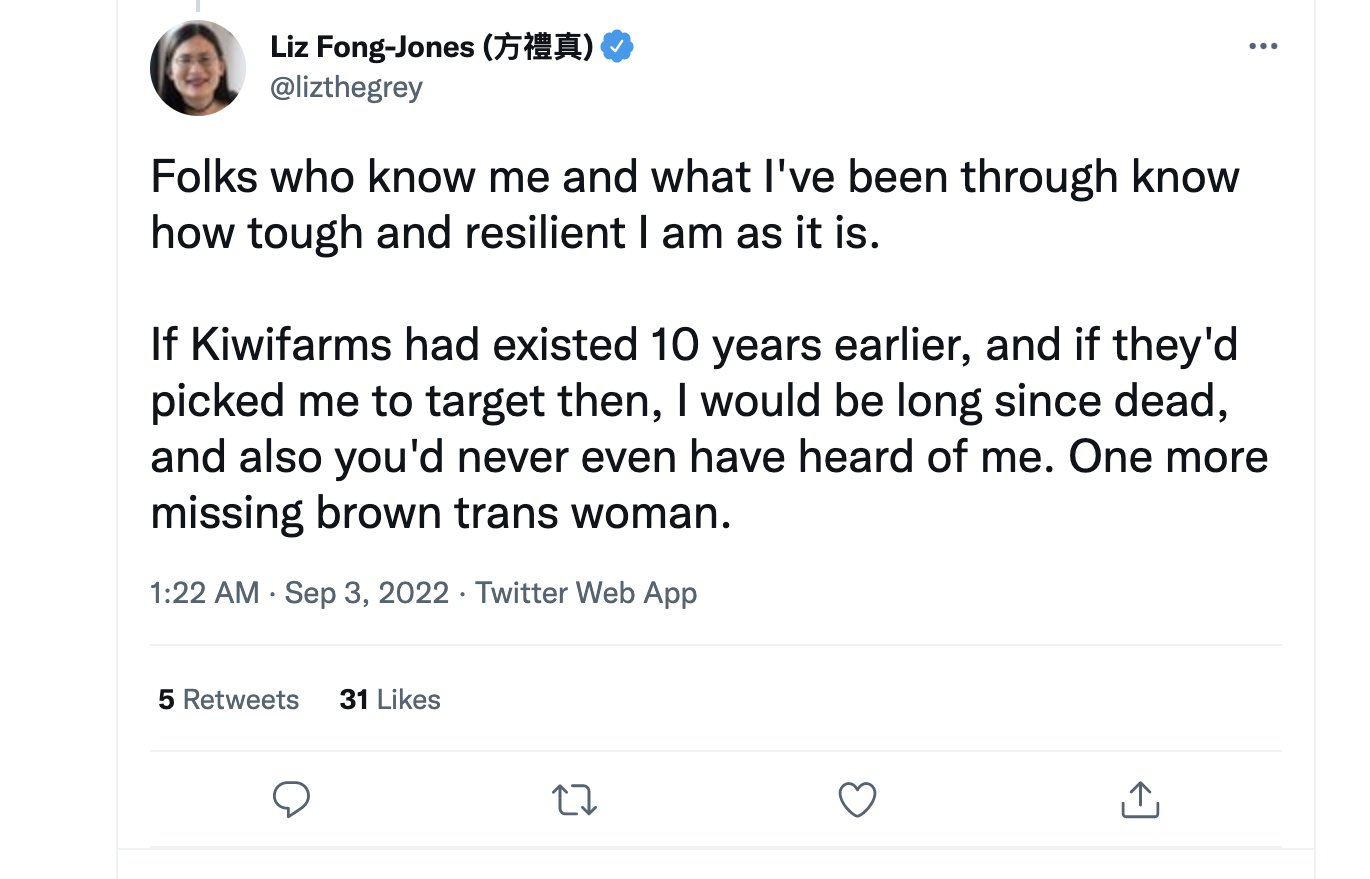Open the Twitter Web App source link
Screen dimensions: 1370x879
click(x=586, y=593)
